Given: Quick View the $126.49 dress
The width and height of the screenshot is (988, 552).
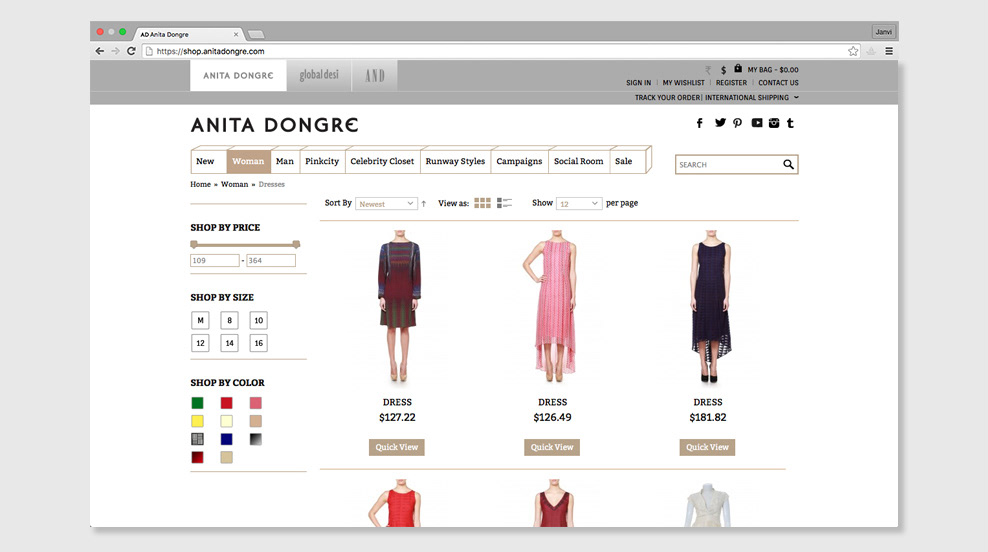Looking at the screenshot, I should 552,447.
